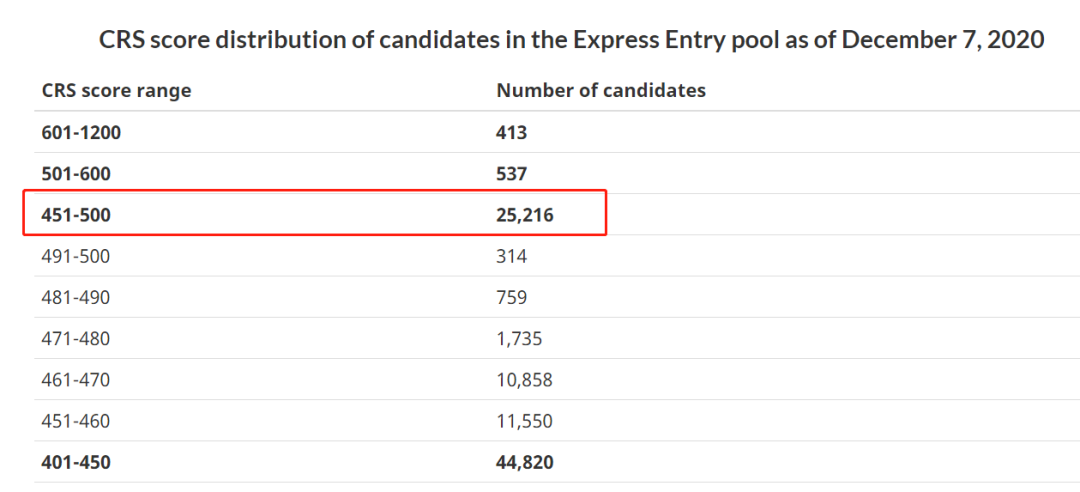Click the 601-1200 score range row
The image size is (1080, 492).
pos(557,132)
